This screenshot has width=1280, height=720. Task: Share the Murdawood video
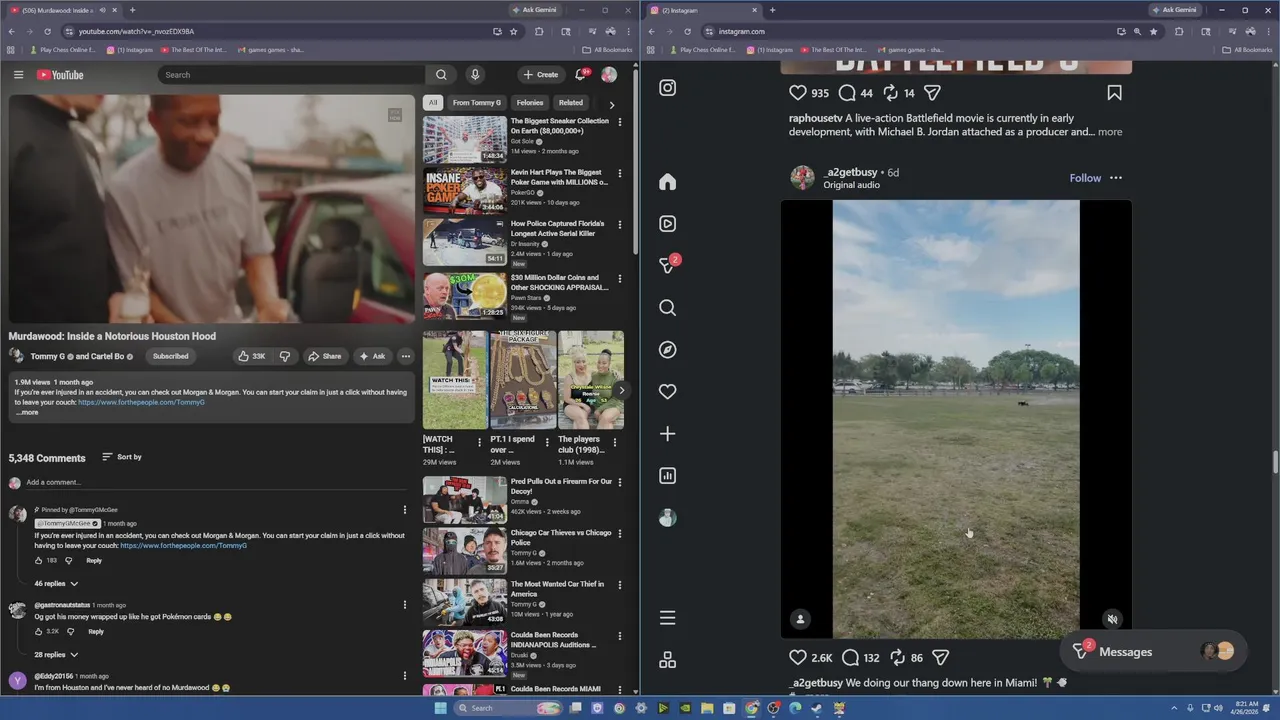[x=324, y=356]
